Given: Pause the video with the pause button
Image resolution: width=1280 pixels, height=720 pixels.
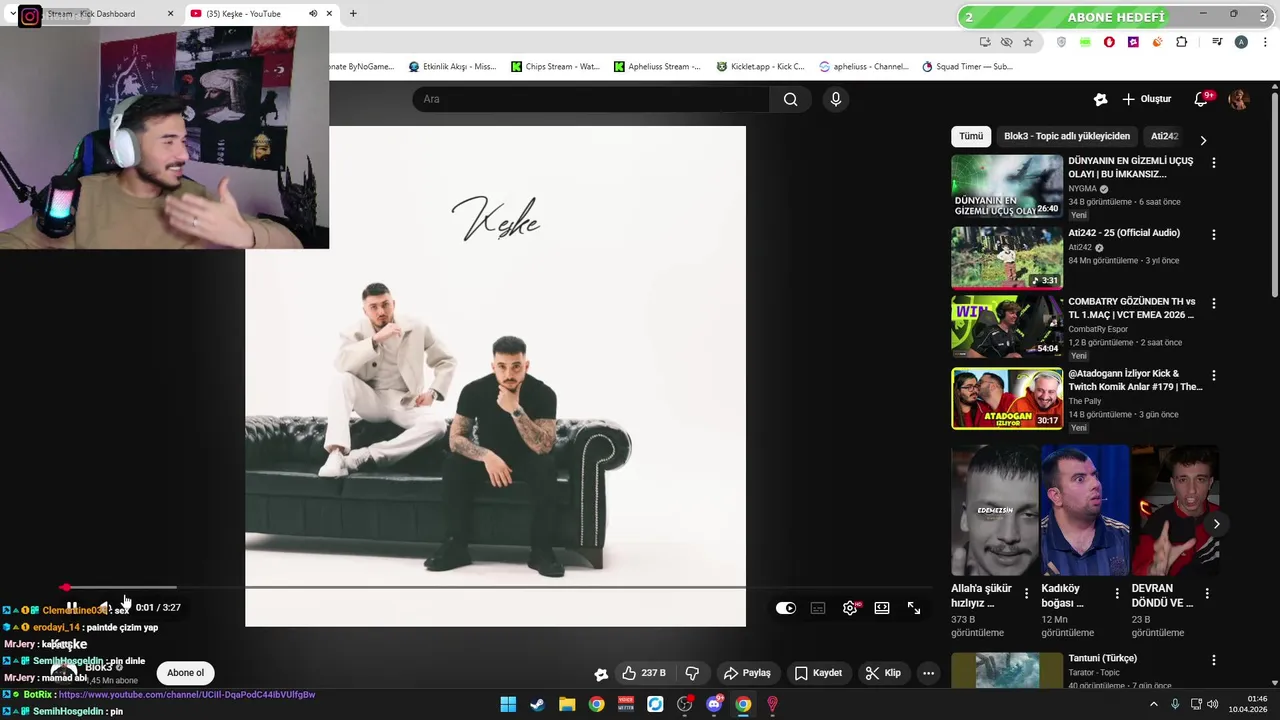Looking at the screenshot, I should [72, 608].
